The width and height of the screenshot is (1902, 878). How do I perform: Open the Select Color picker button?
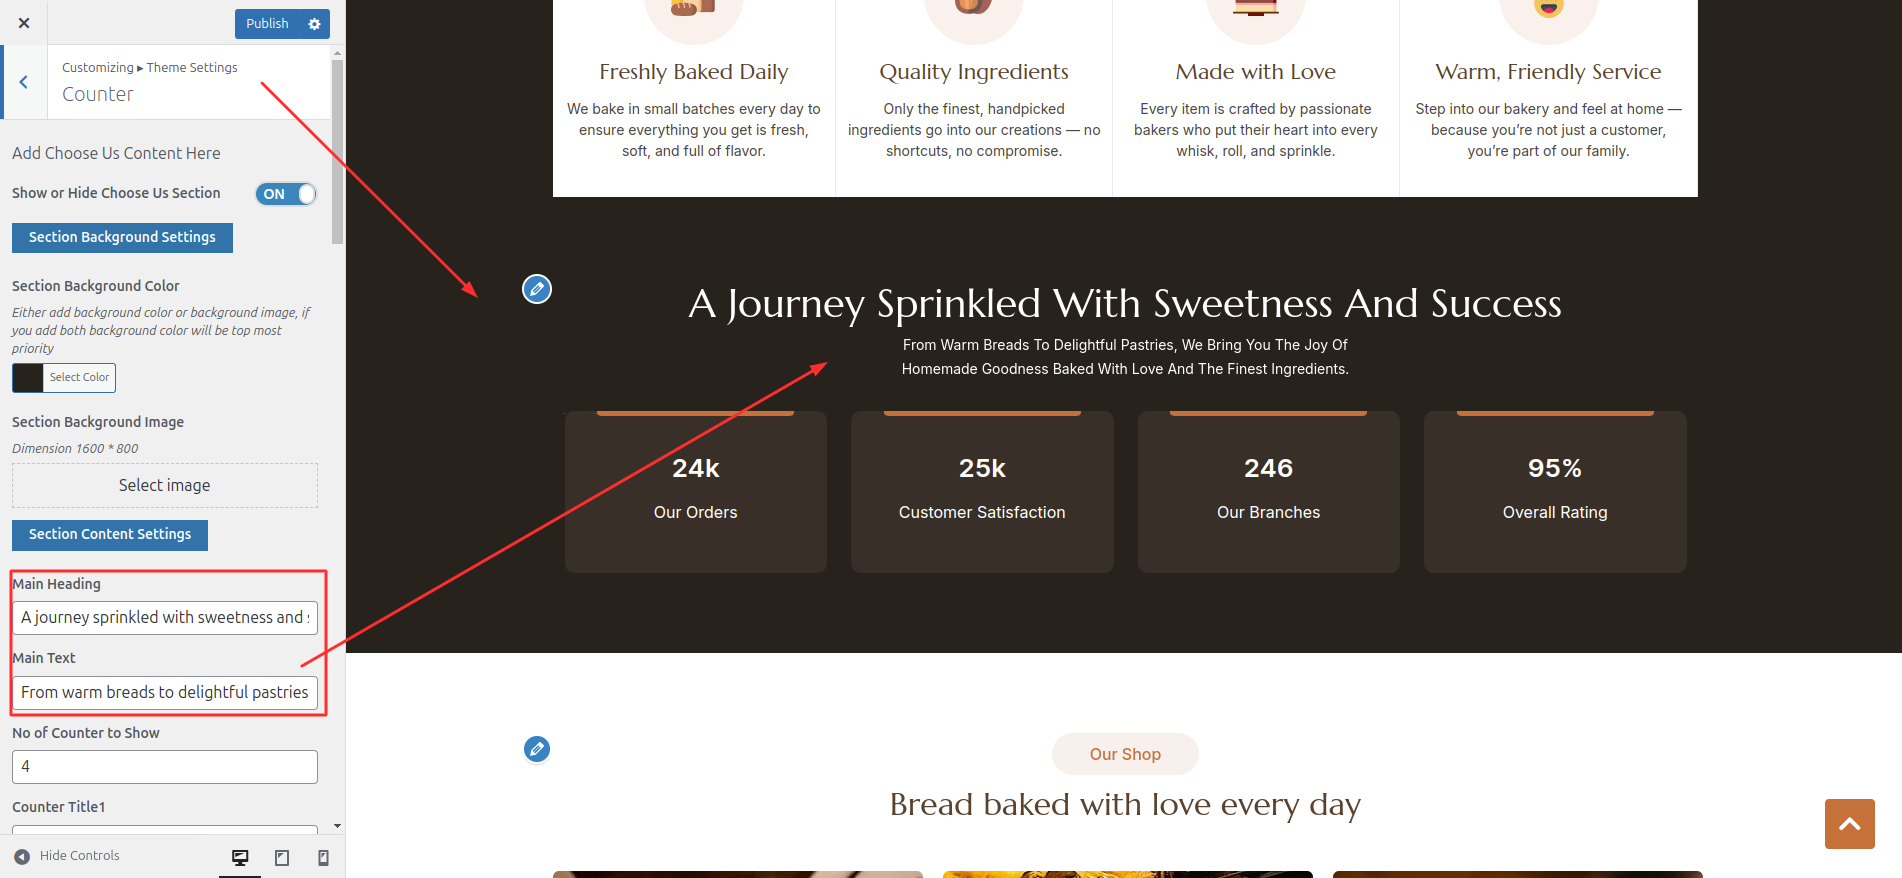(79, 377)
